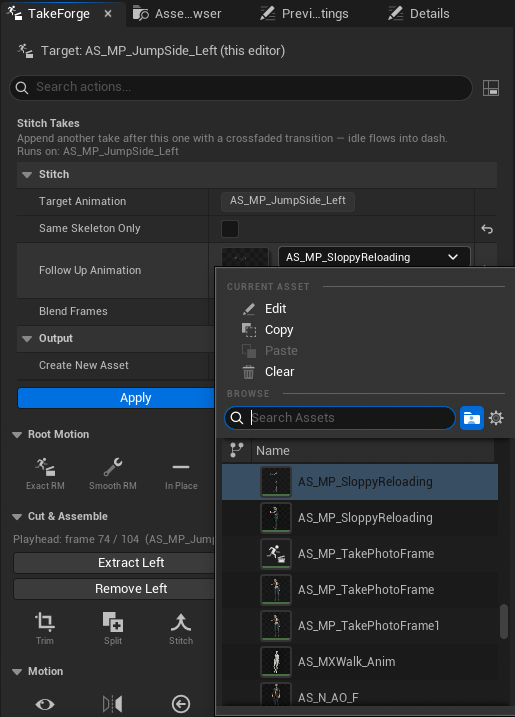
Task: Click the Create New Asset property label
Action: [x=84, y=365]
